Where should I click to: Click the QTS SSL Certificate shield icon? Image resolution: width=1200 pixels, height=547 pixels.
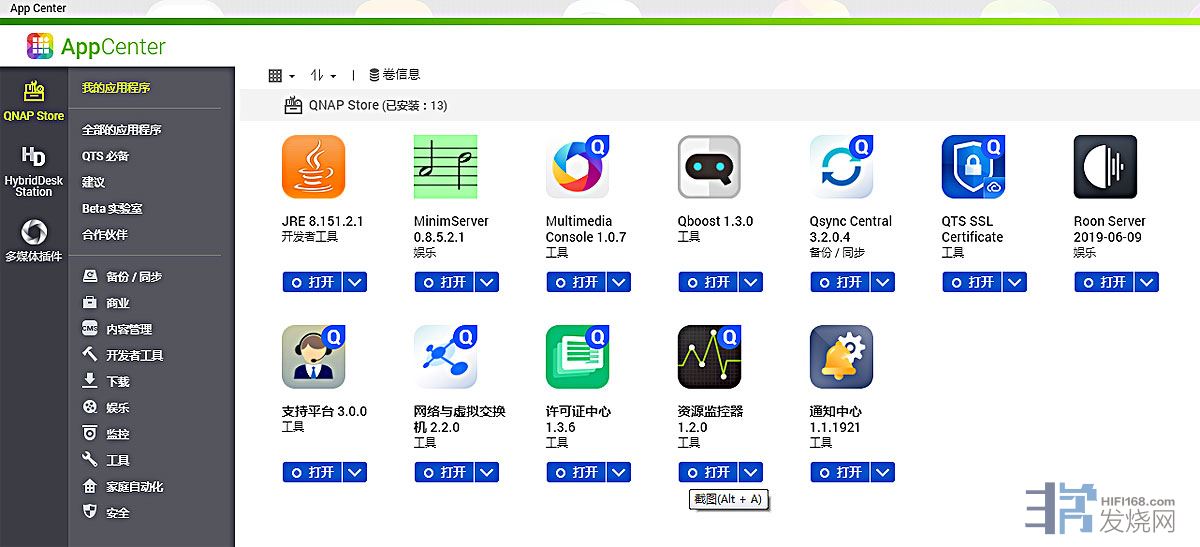pyautogui.click(x=973, y=167)
